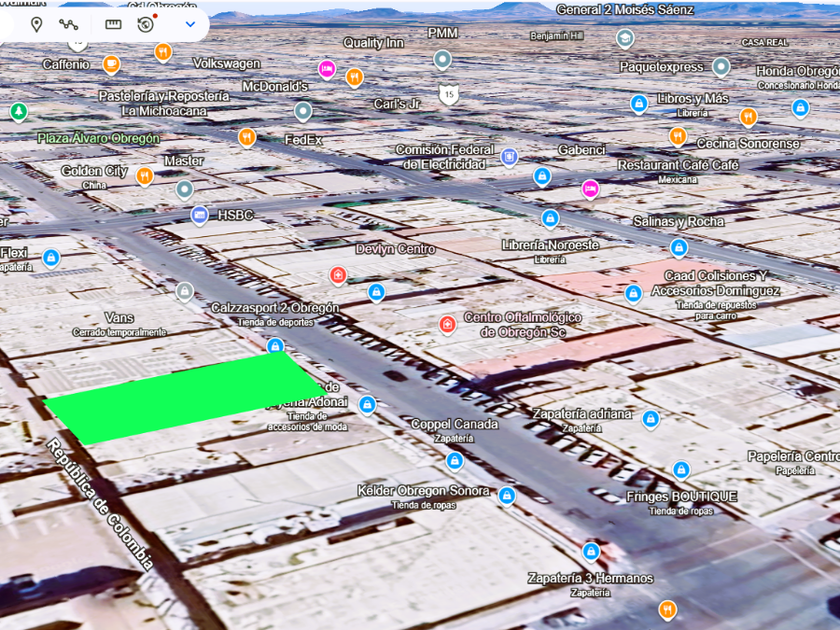Viewport: 840px width, 630px height.
Task: Click the Fringes BOUTIQUE shop pin
Action: coord(681,470)
